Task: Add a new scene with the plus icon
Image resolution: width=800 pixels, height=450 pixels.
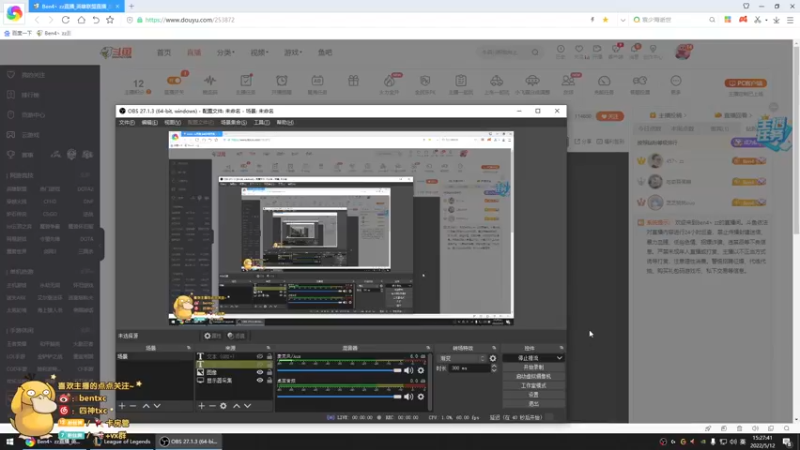Action: [122, 406]
